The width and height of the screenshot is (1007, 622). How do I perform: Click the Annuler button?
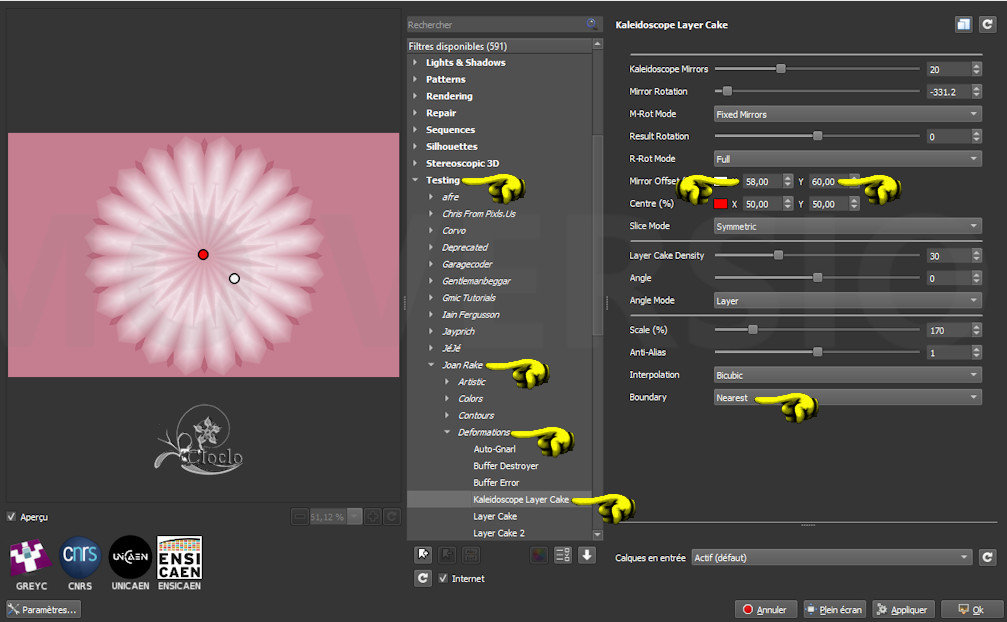[764, 609]
